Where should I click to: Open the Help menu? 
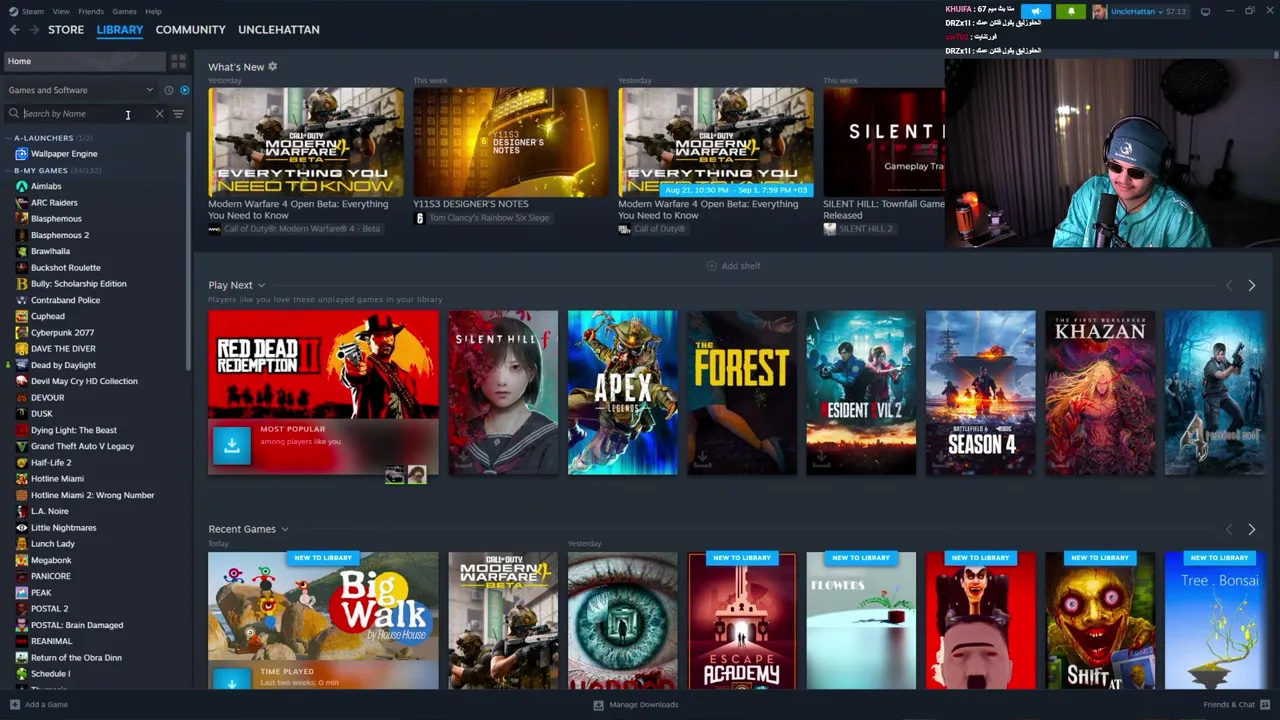point(153,12)
